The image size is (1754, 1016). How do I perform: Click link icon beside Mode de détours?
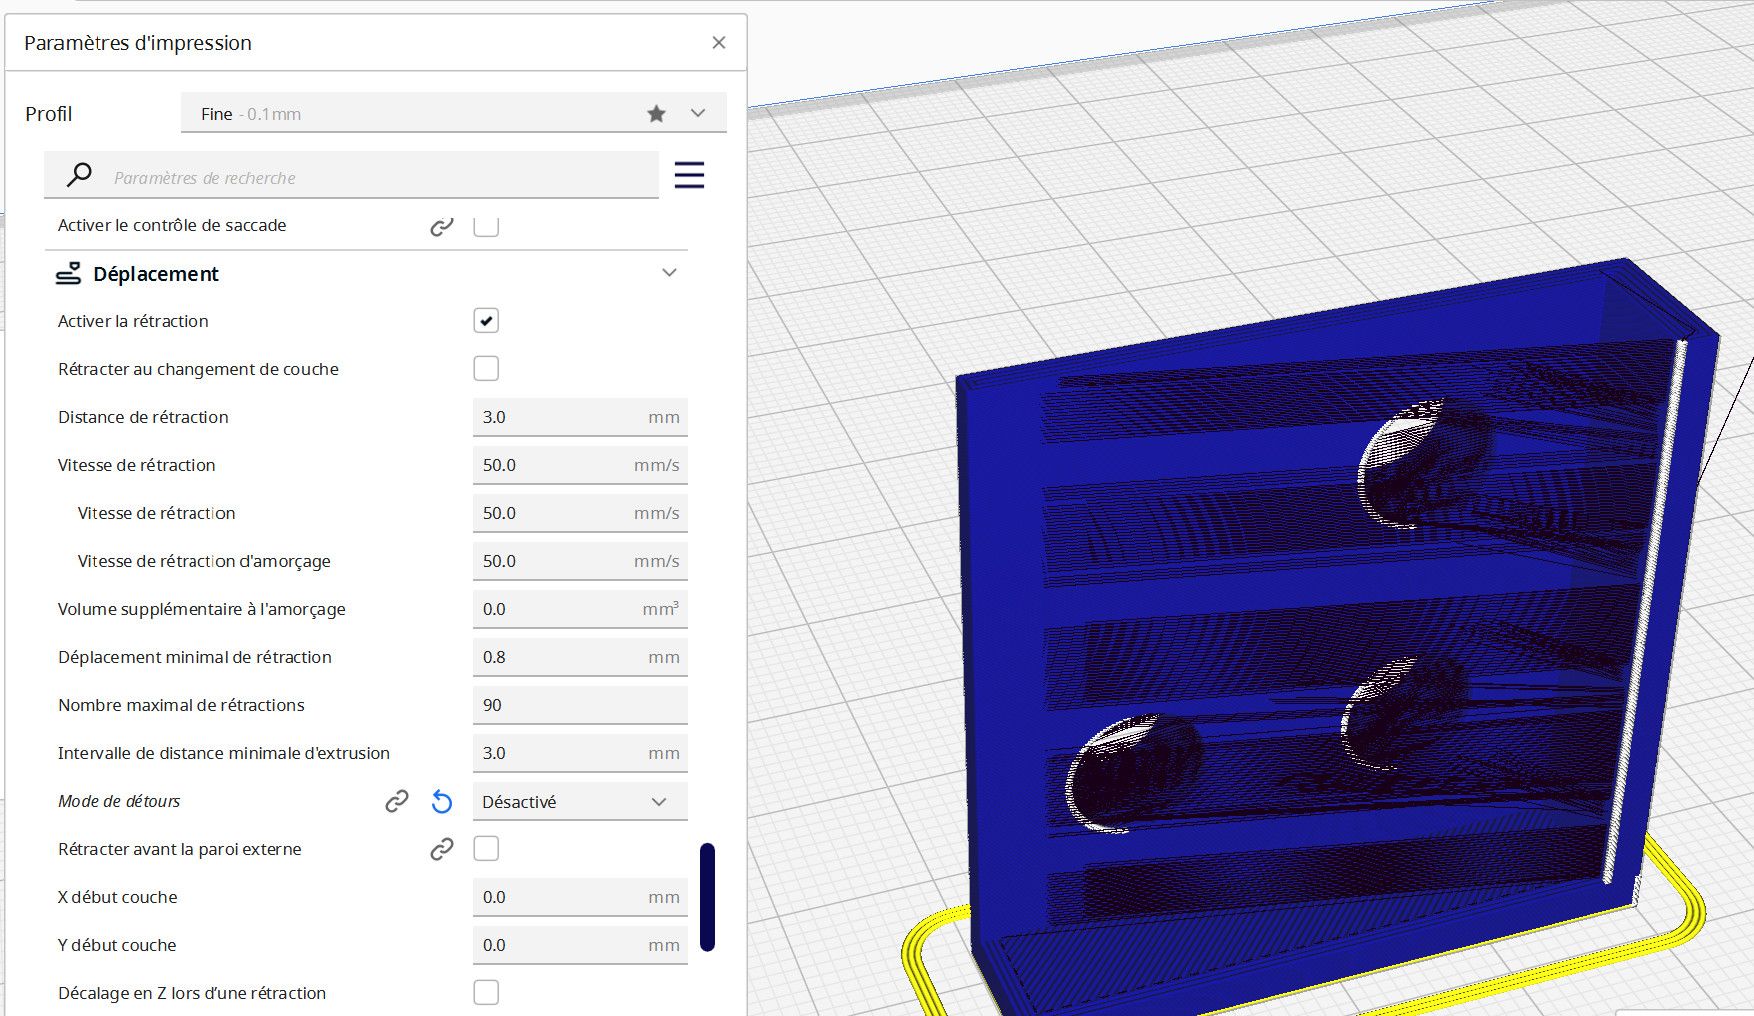pos(397,801)
